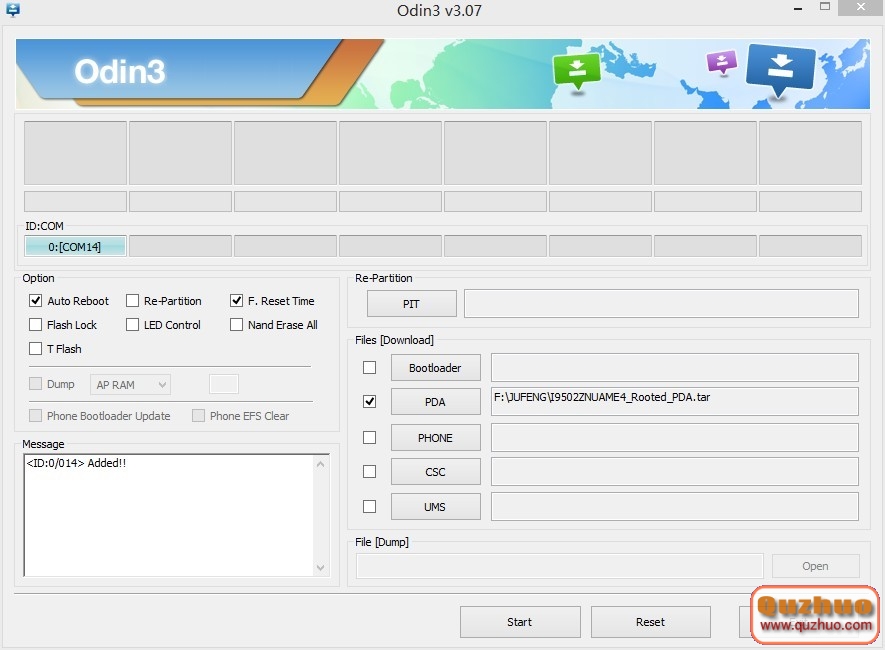This screenshot has width=885, height=650.
Task: Check the T Flash option
Action: [x=35, y=349]
